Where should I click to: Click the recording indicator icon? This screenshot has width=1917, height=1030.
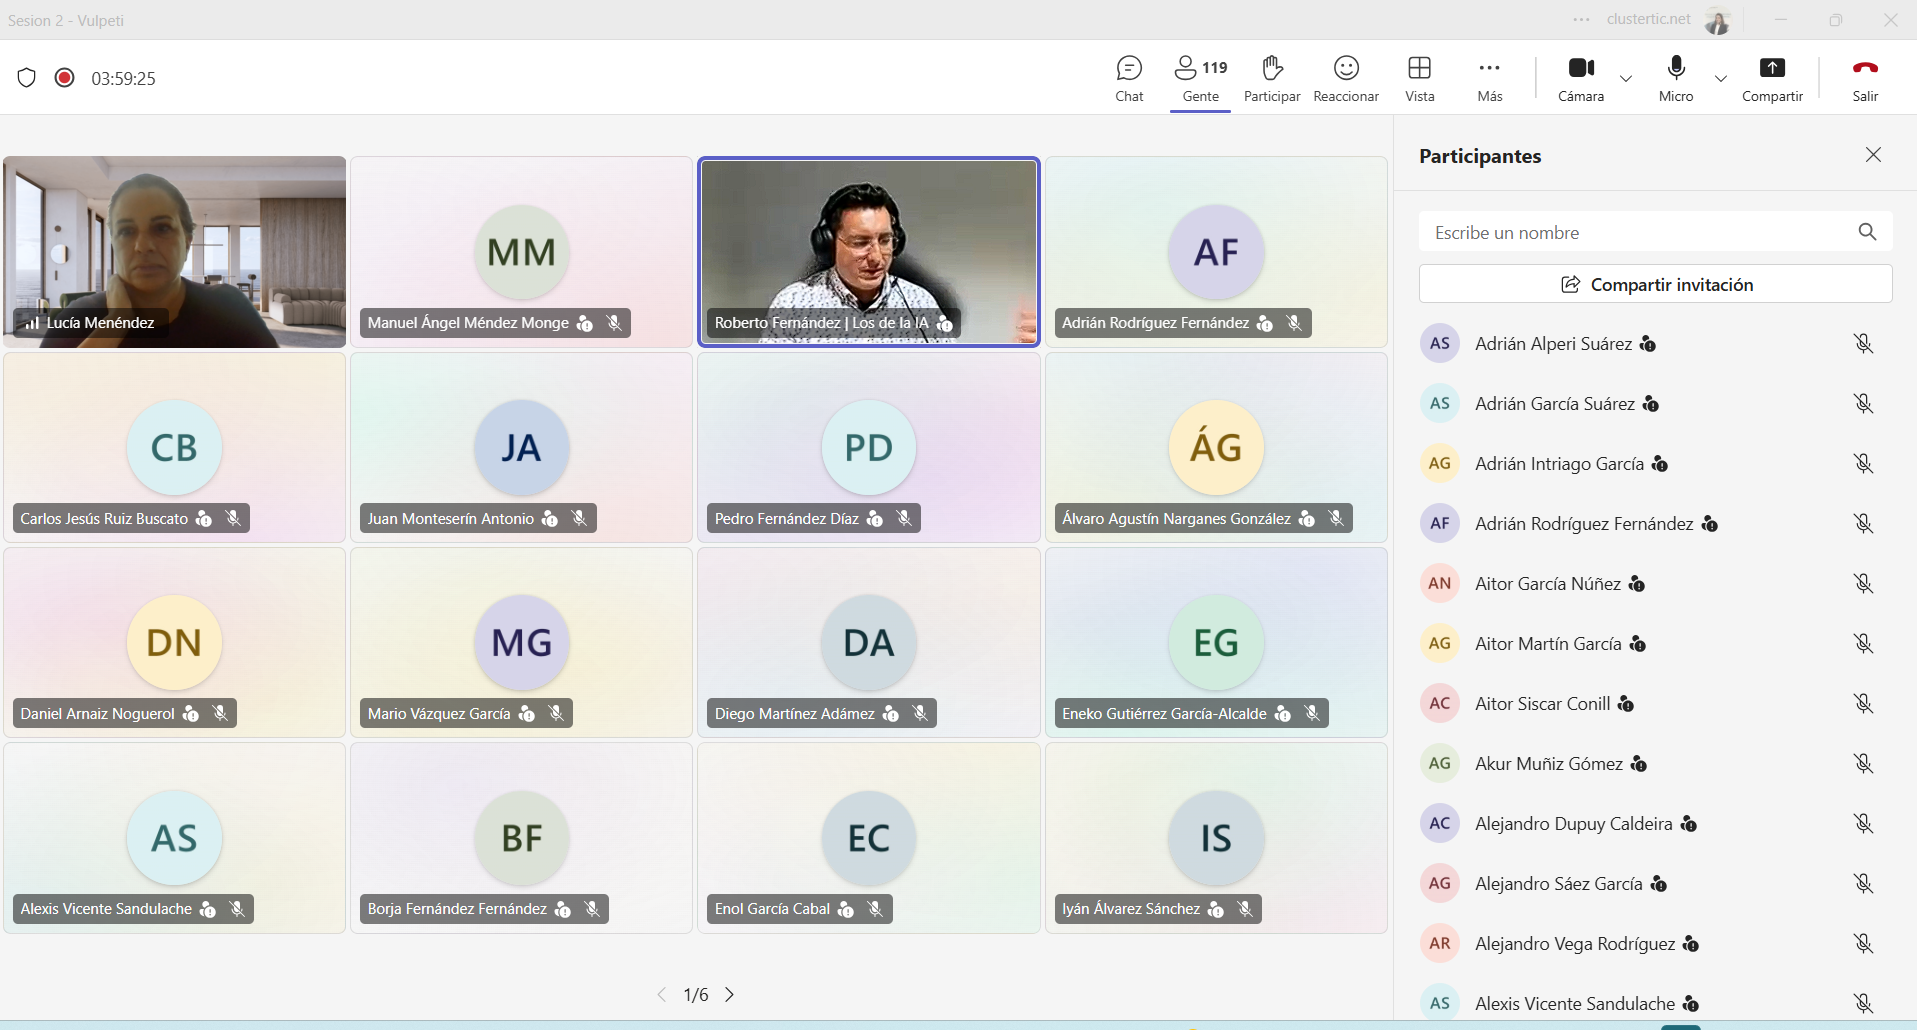(65, 78)
